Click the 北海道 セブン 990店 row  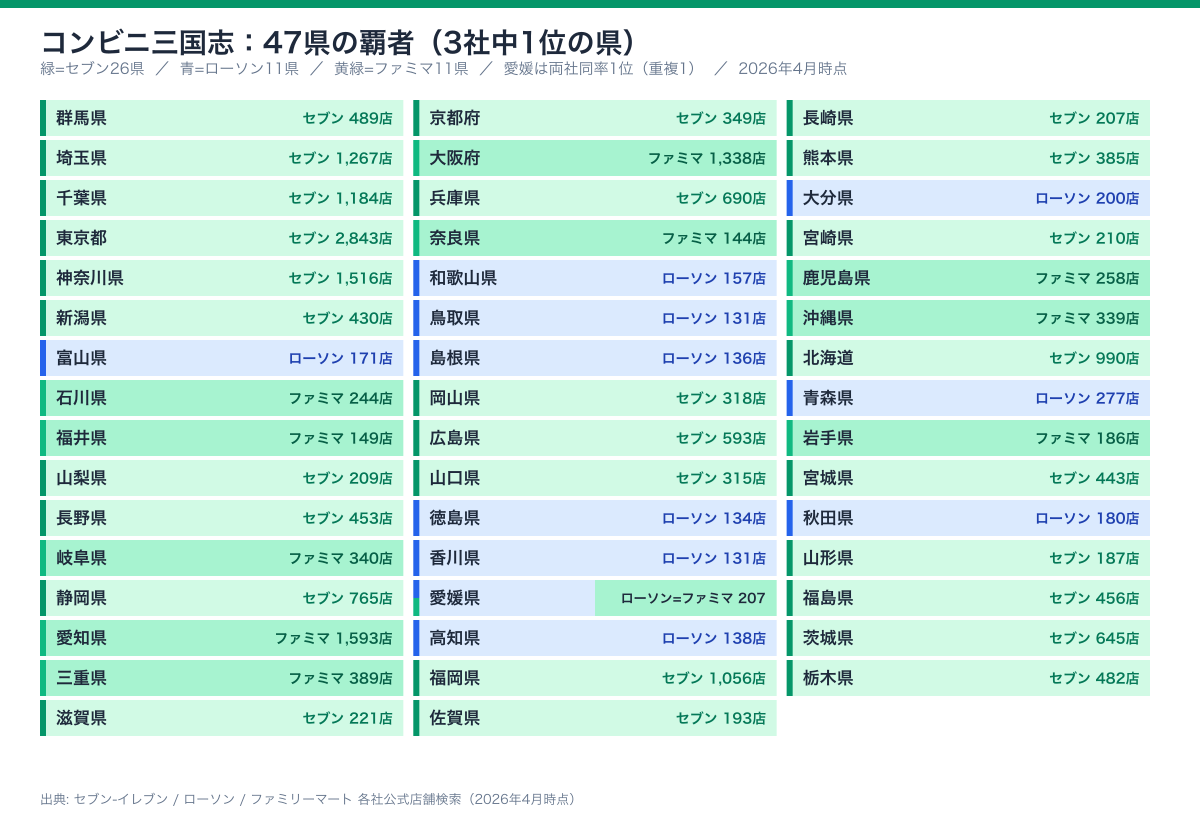(x=968, y=358)
